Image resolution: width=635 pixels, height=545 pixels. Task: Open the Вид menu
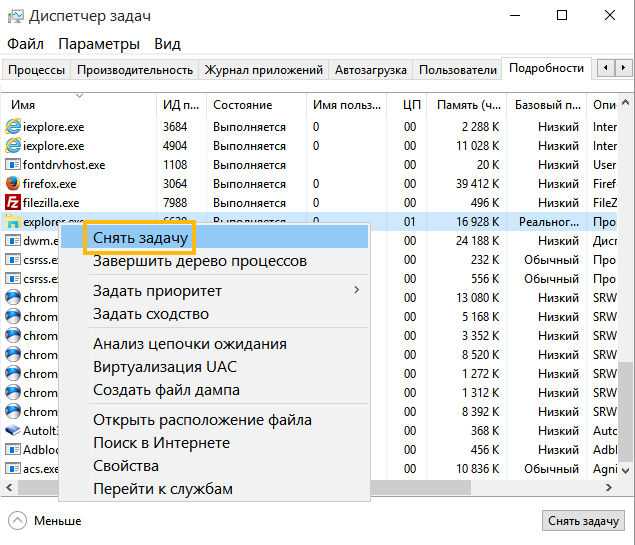click(167, 44)
